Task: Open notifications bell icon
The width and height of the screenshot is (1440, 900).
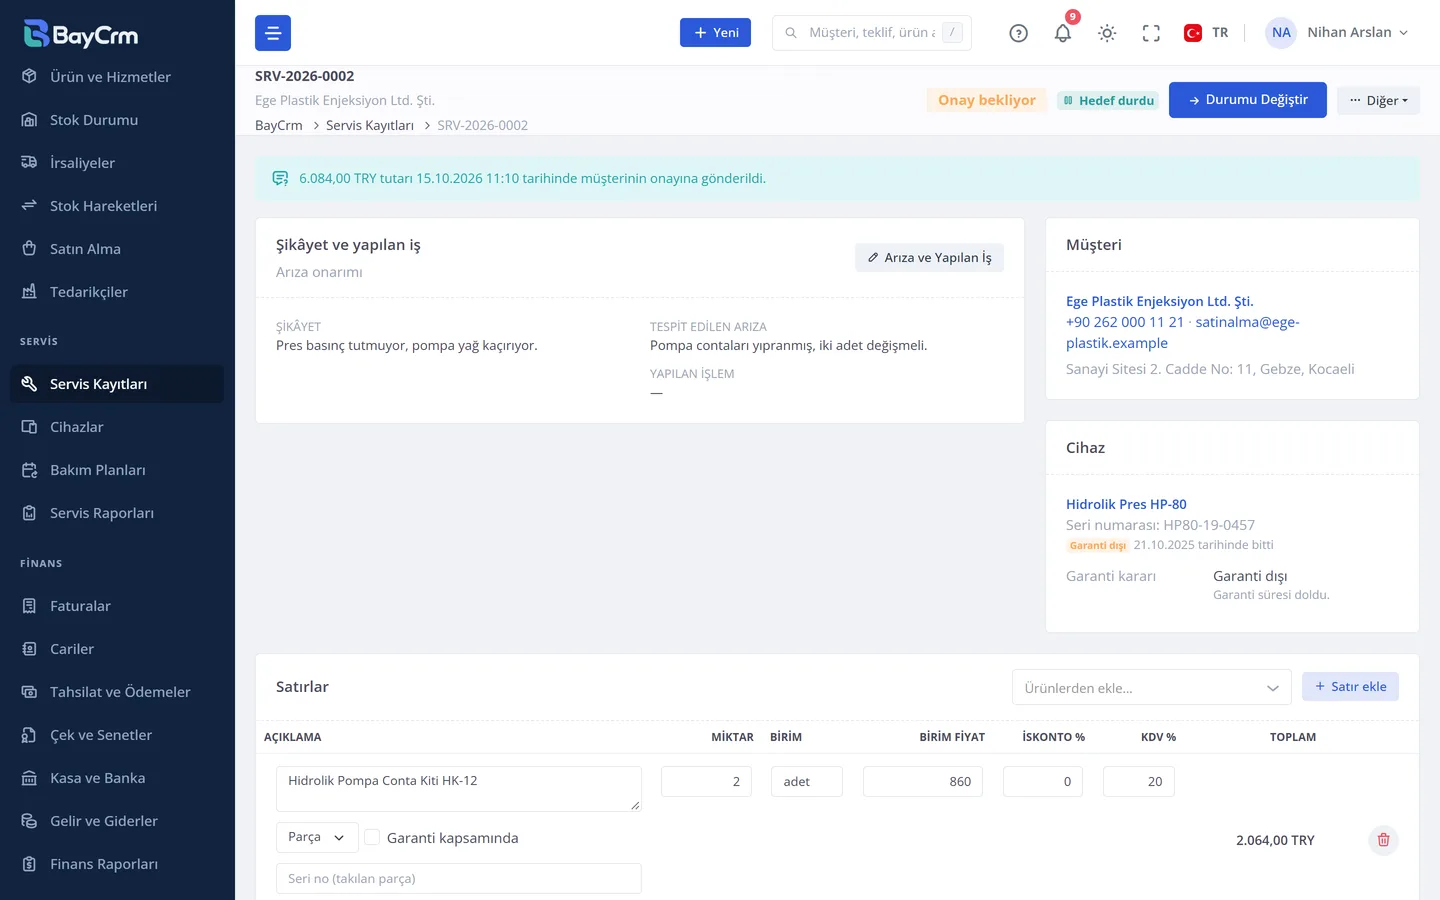Action: coord(1062,33)
